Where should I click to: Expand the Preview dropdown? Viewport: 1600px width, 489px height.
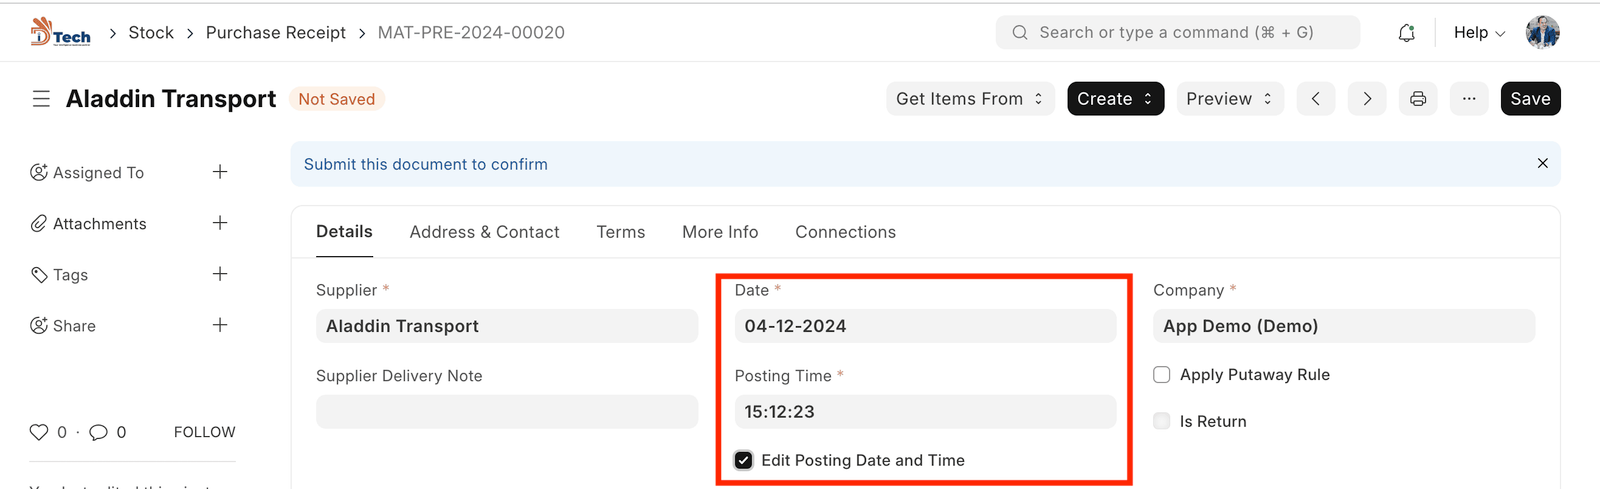1229,99
